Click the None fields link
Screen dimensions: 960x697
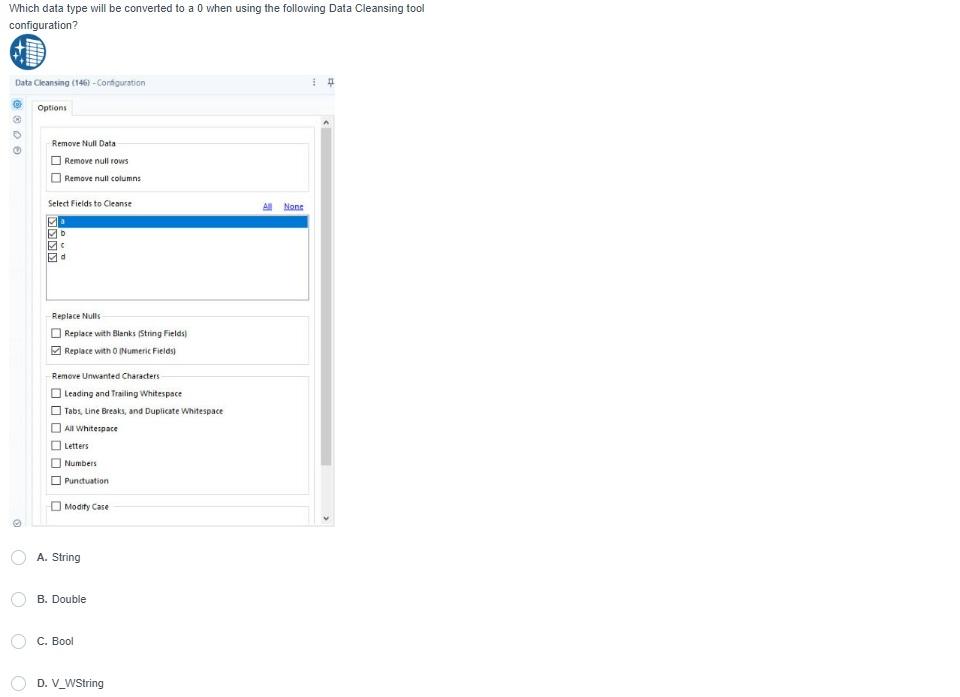point(293,206)
